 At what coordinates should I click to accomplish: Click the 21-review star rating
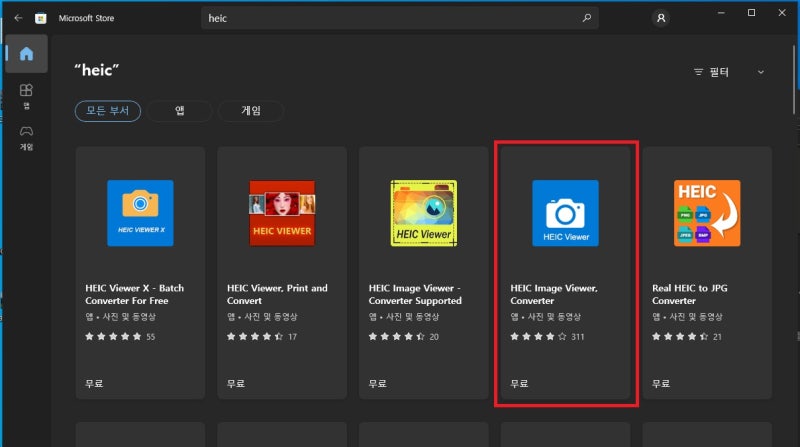(687, 336)
